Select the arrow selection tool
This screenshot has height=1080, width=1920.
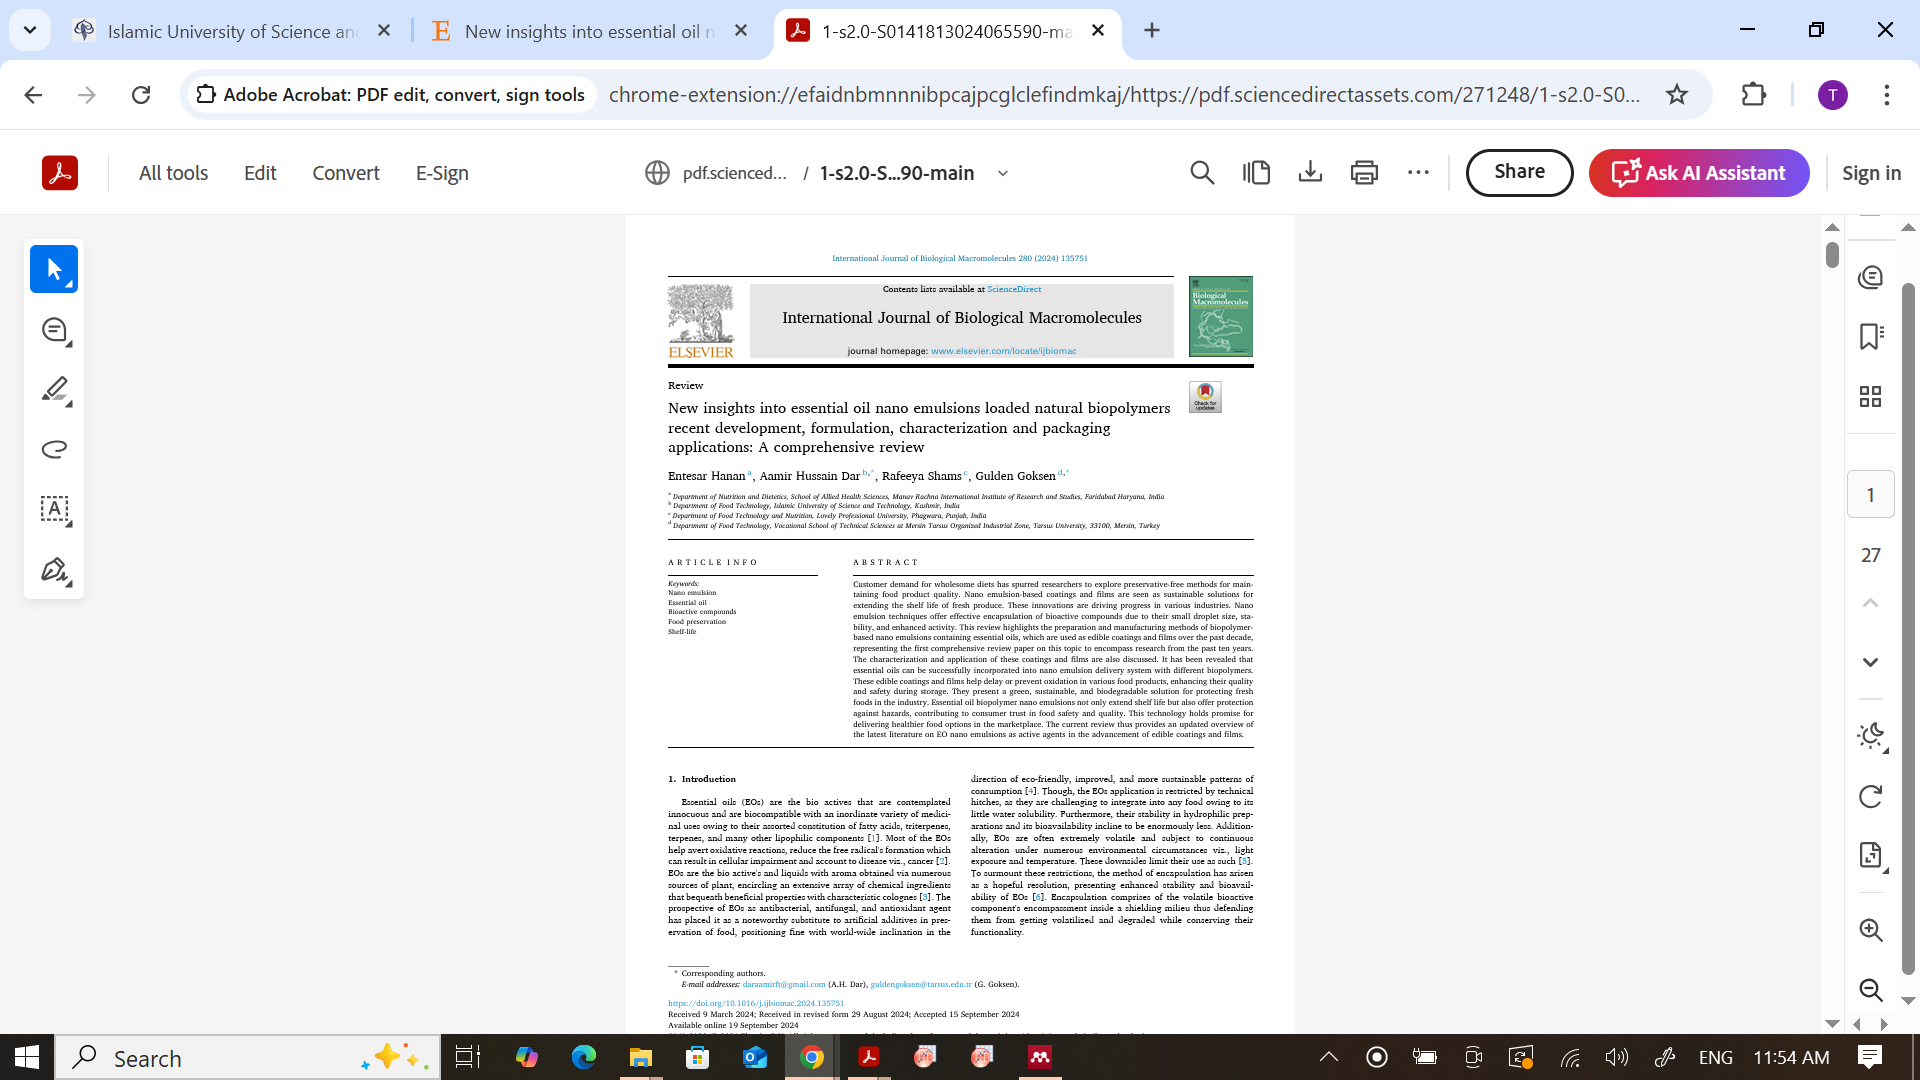tap(54, 269)
